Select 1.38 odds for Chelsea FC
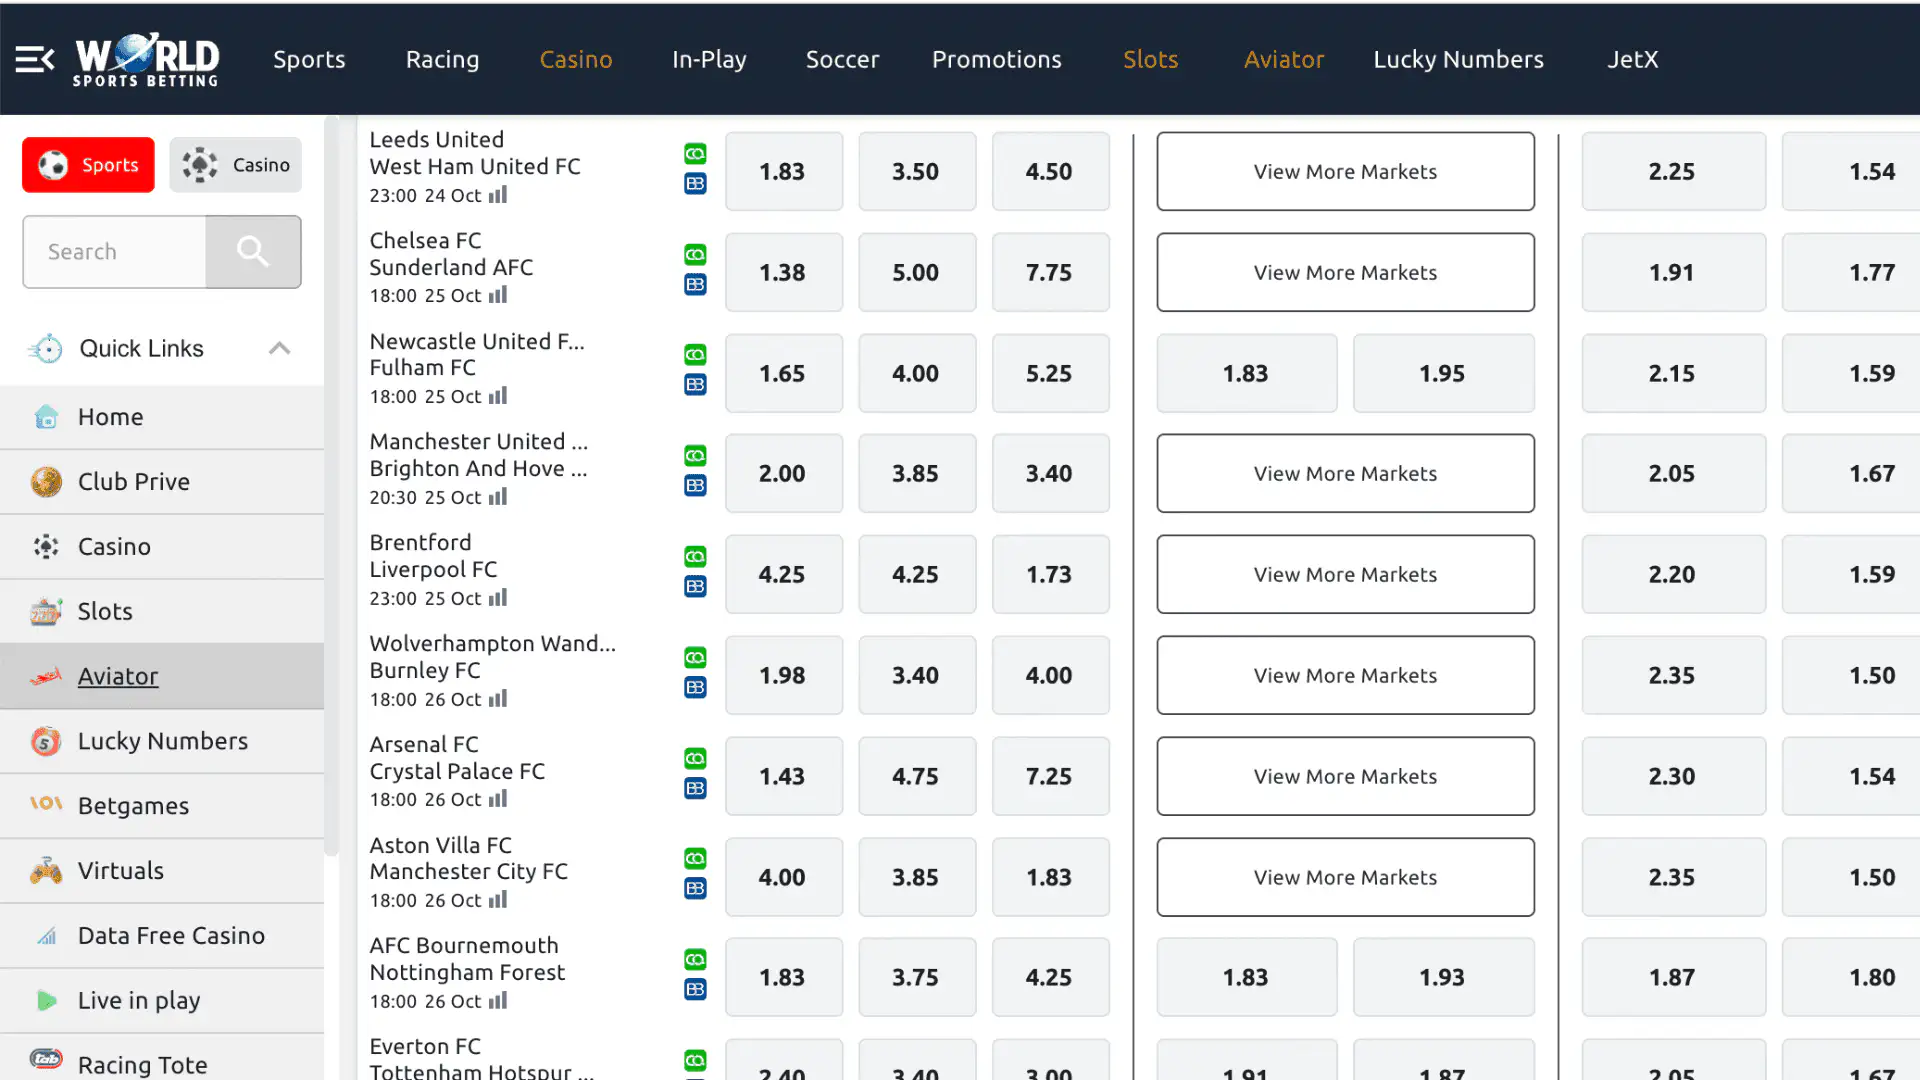 point(783,272)
